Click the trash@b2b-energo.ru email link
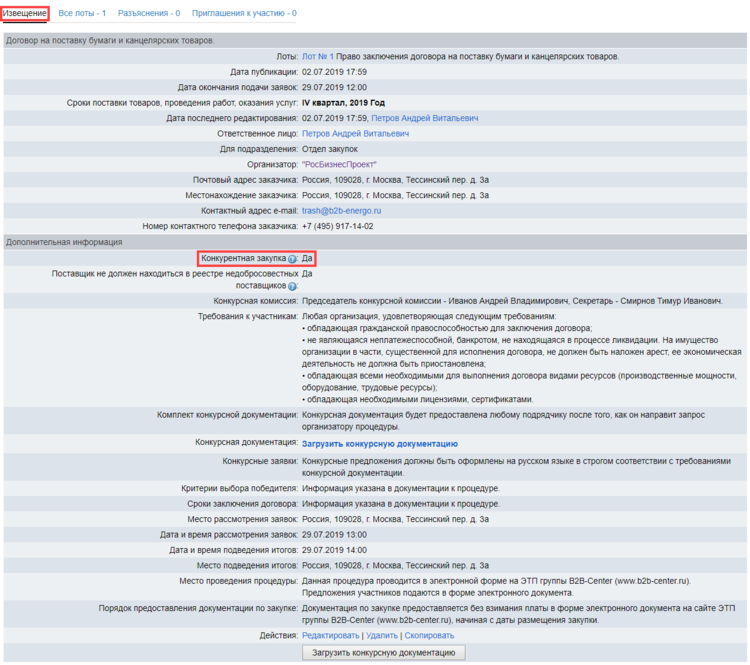 341,211
